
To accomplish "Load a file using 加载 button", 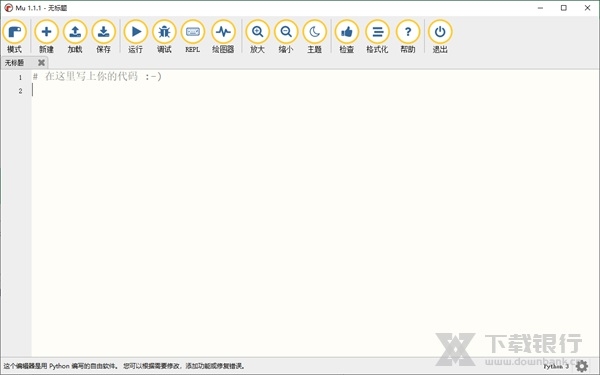I will [x=75, y=36].
